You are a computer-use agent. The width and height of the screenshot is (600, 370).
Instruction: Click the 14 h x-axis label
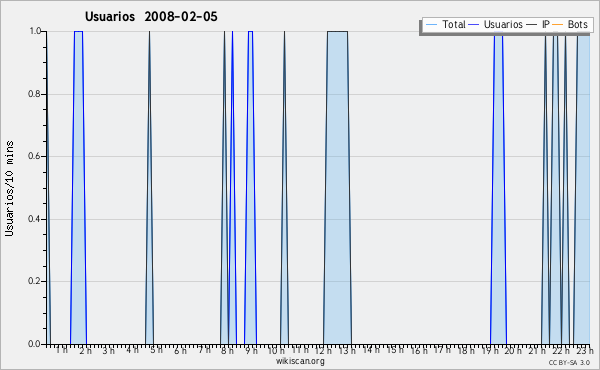click(371, 350)
